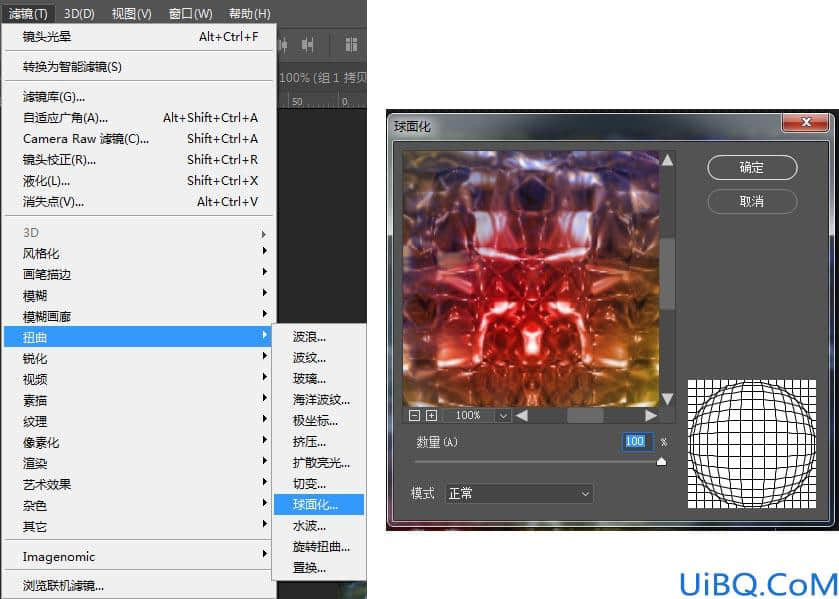Expand the 杂色 submenu
The width and height of the screenshot is (839, 599).
tap(138, 505)
